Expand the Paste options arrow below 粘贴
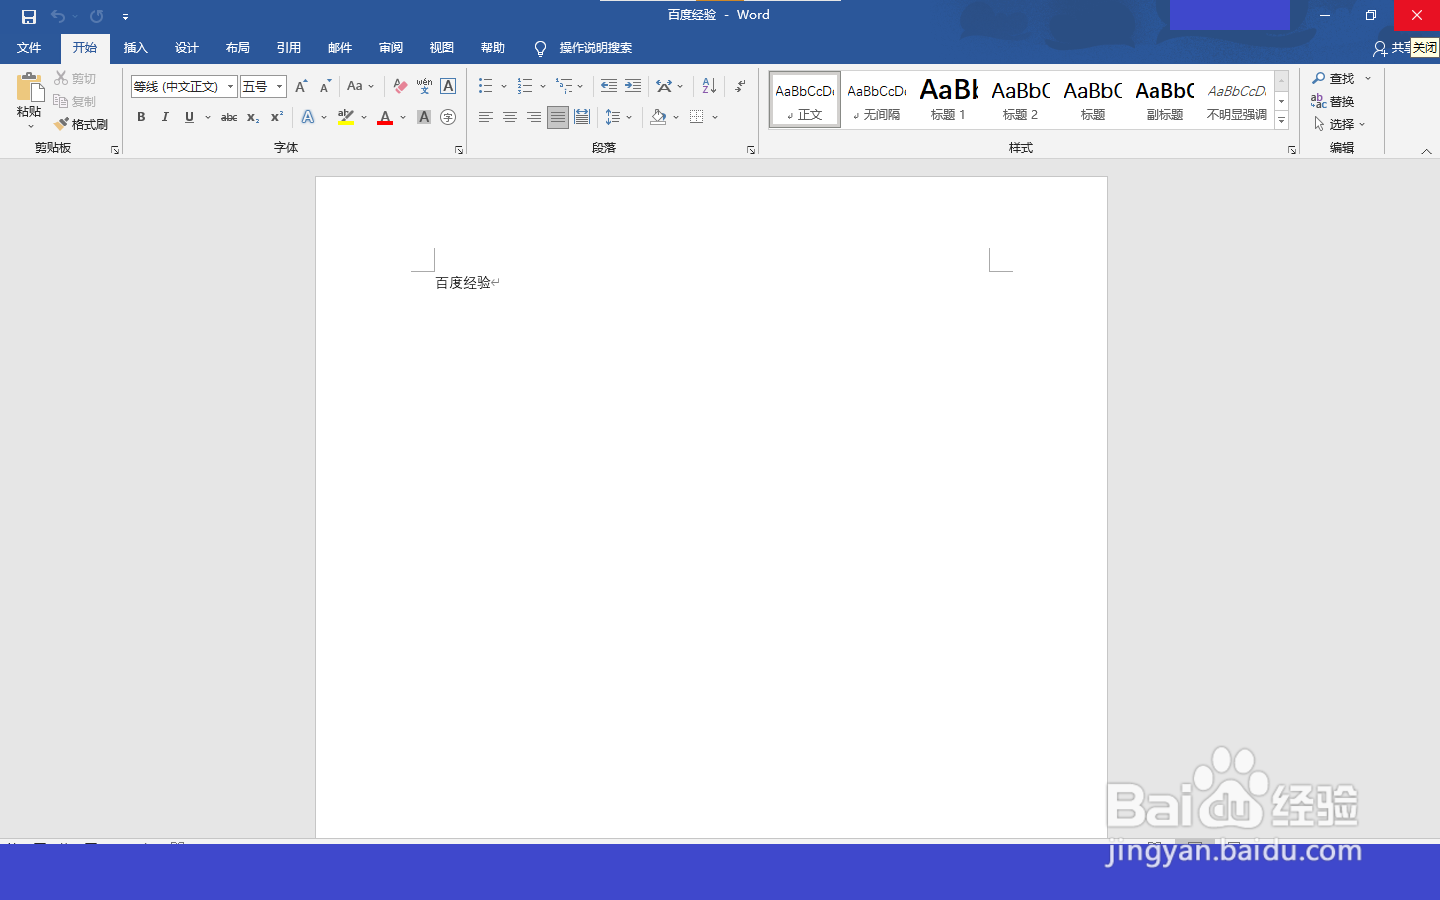 click(30, 126)
